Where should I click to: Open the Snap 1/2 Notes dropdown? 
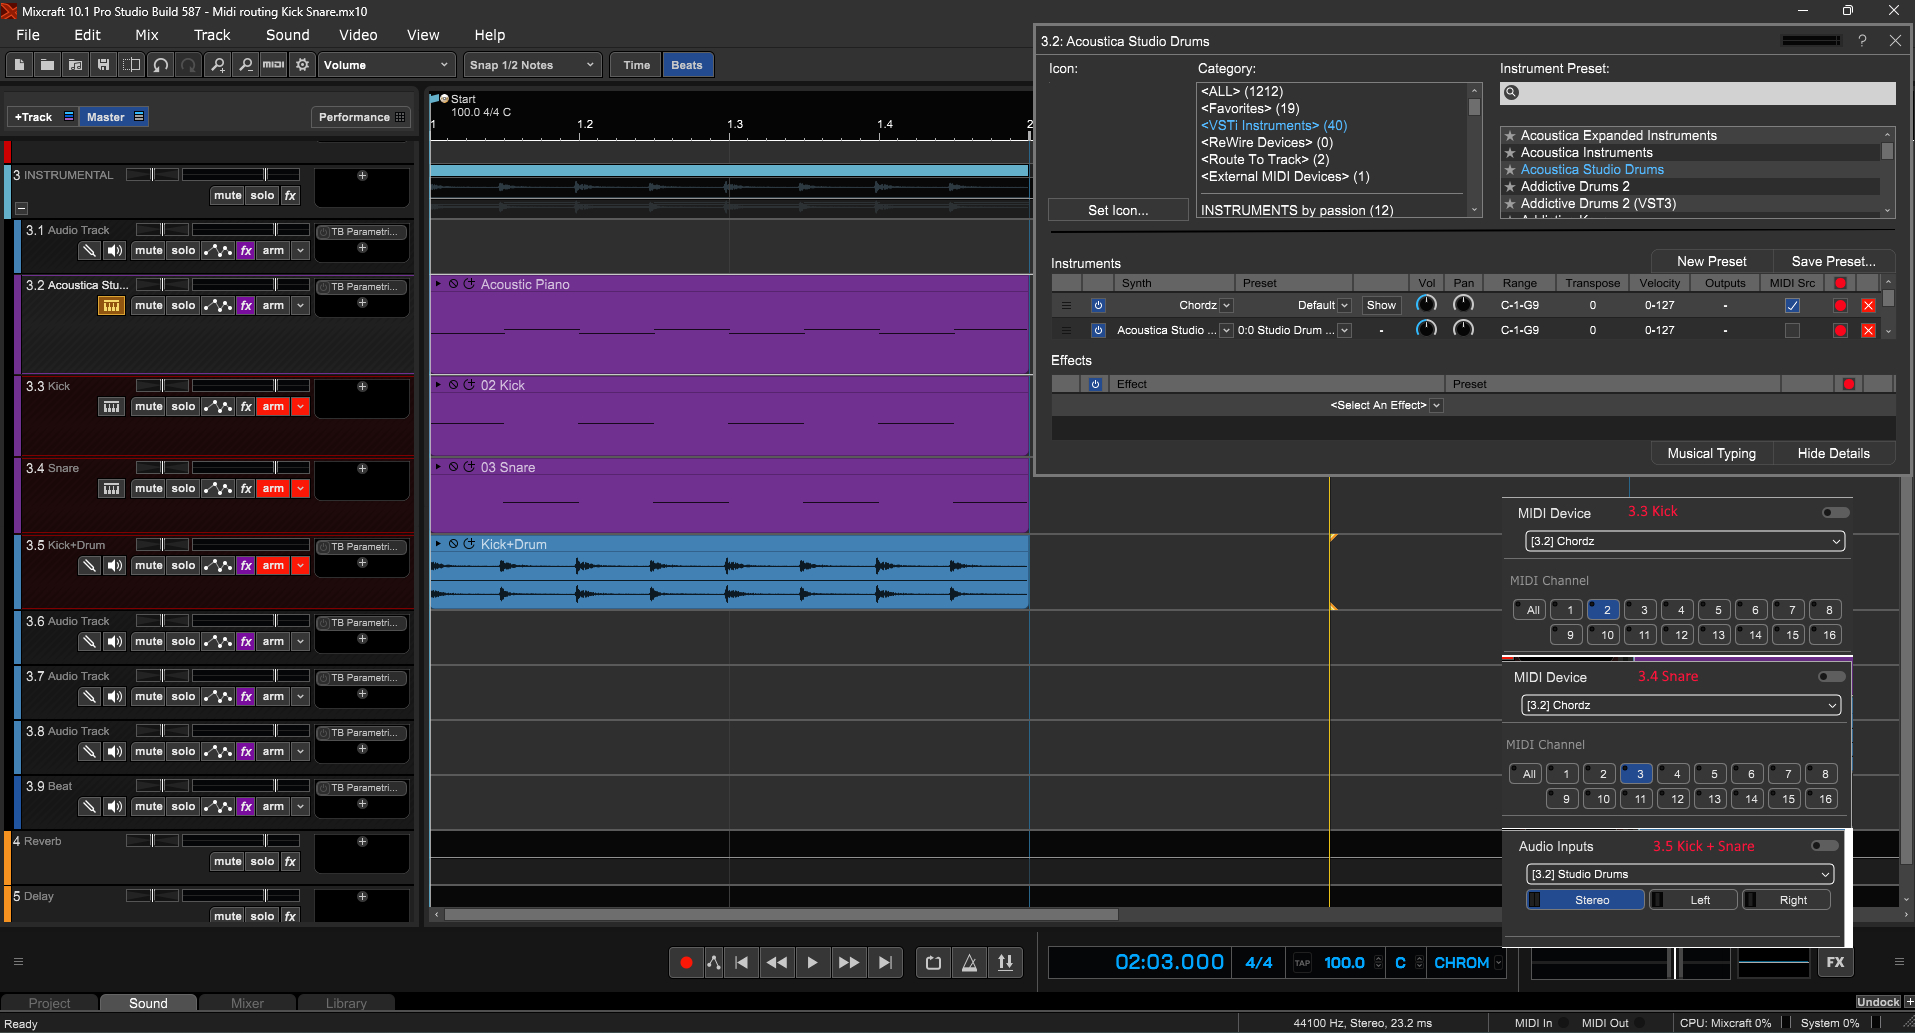534,65
